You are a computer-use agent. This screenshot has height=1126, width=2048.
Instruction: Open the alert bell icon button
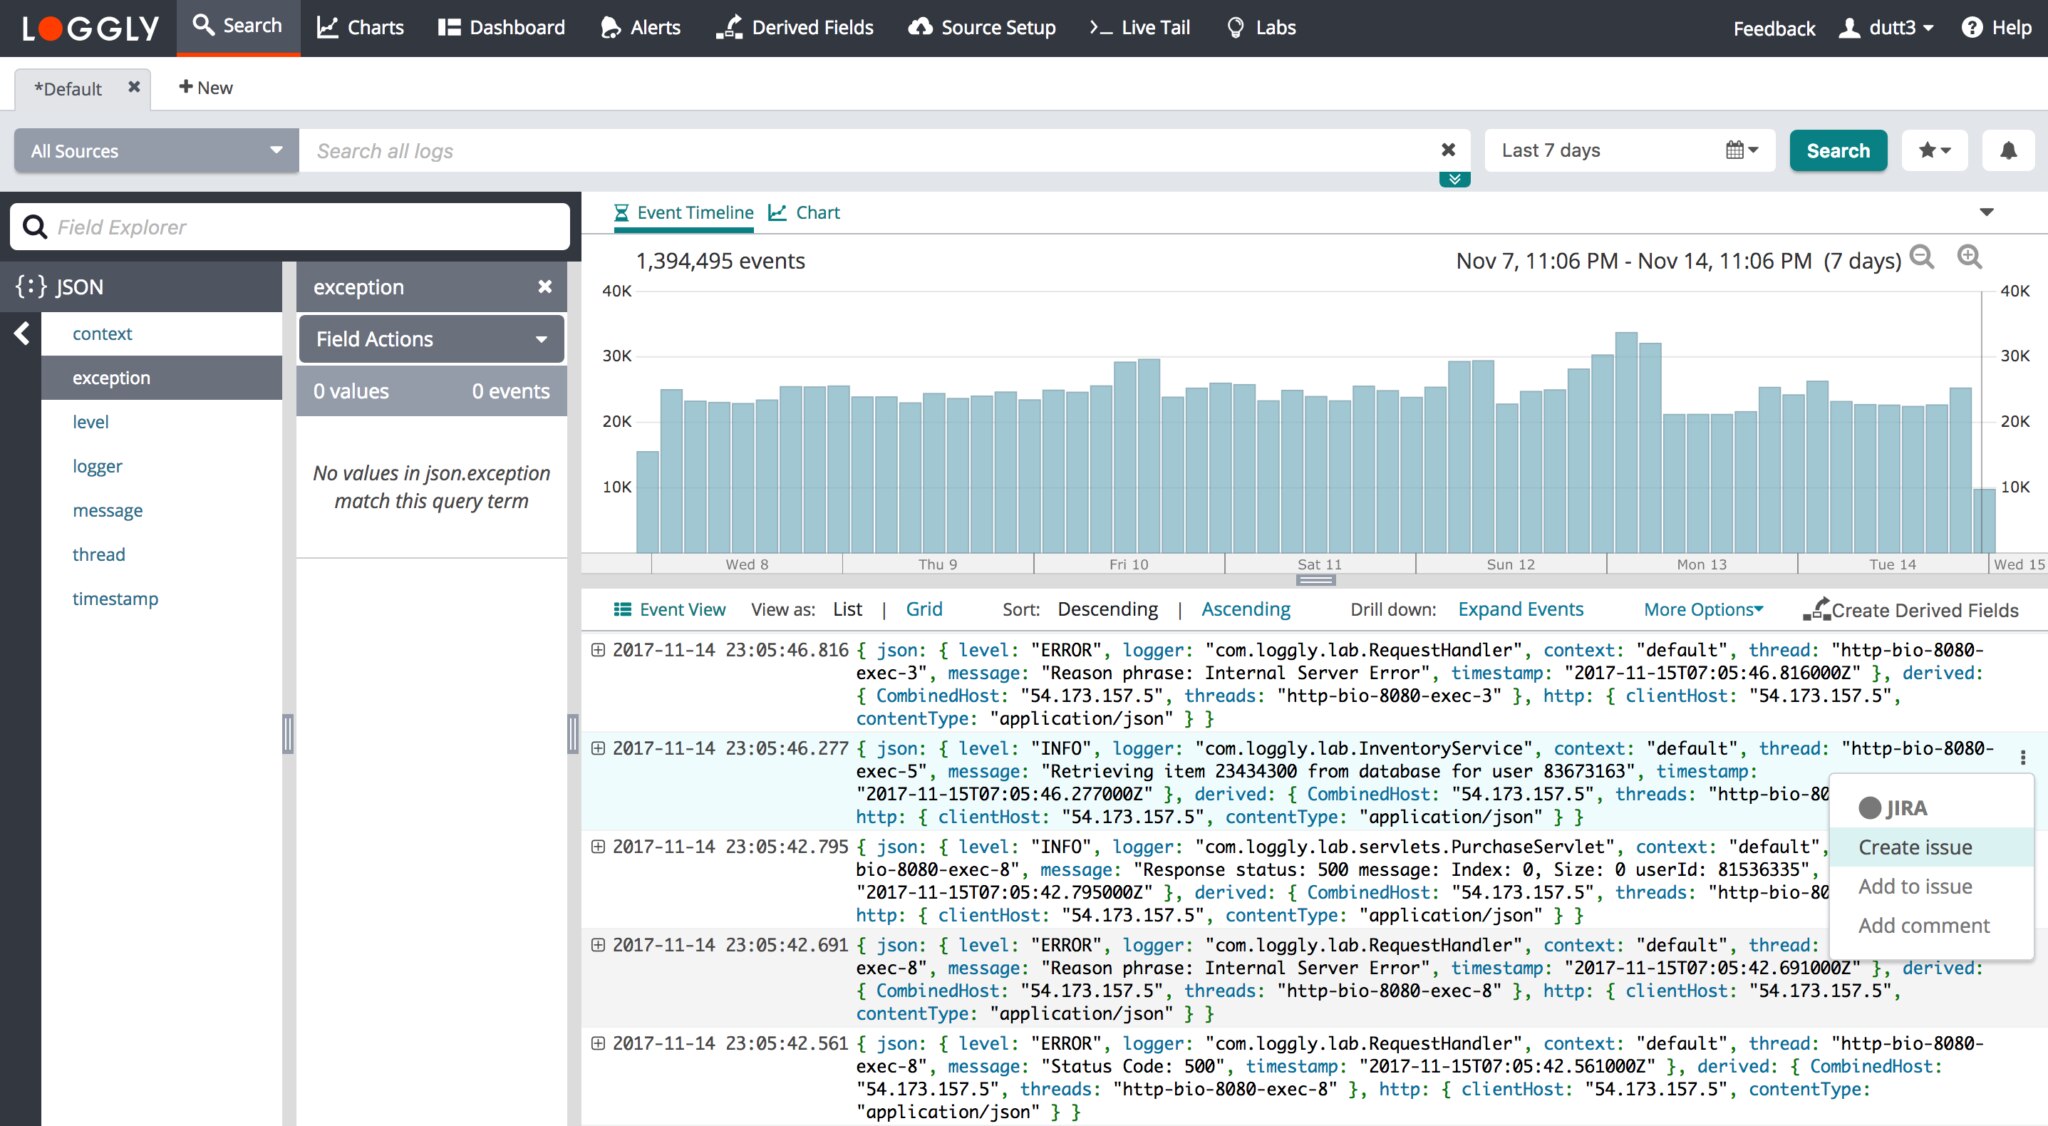pos(2008,151)
